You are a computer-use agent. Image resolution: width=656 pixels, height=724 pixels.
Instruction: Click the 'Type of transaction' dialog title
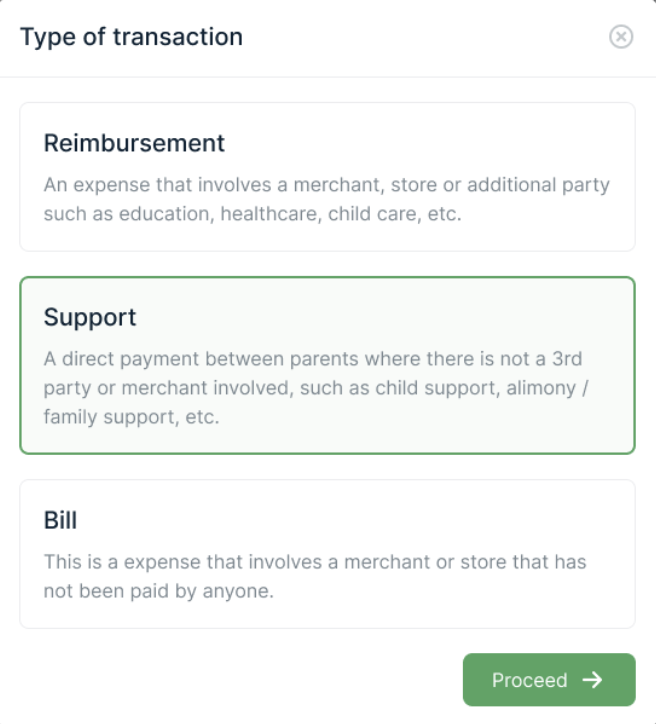click(x=131, y=38)
